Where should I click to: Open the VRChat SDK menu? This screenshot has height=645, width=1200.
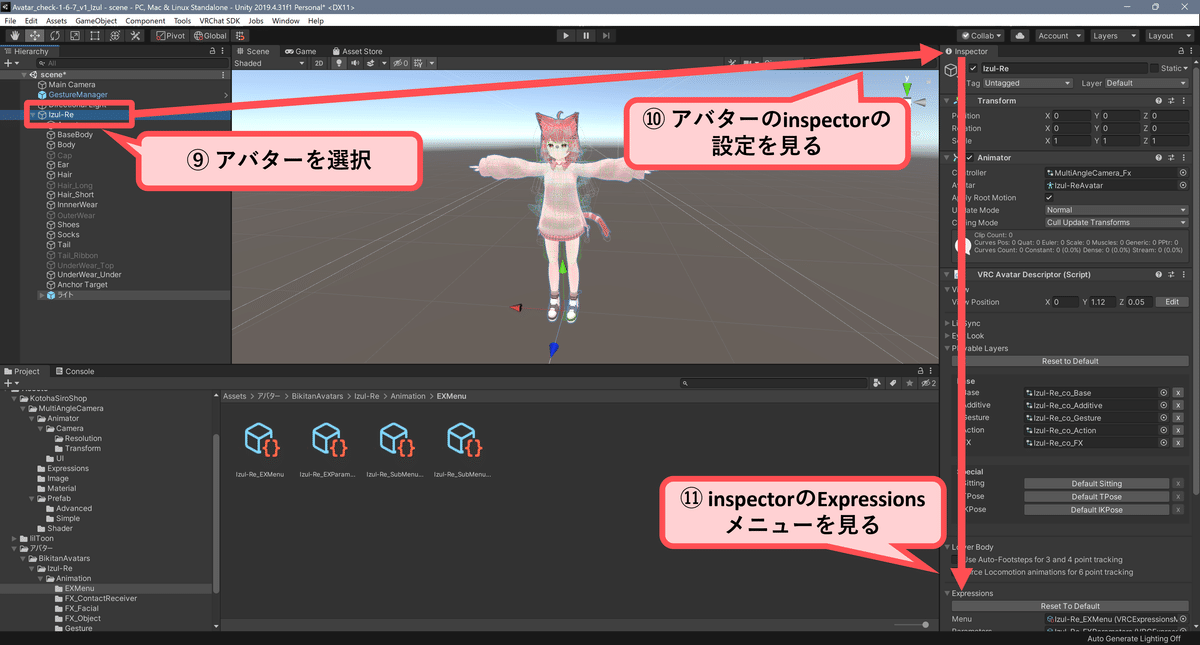222,20
